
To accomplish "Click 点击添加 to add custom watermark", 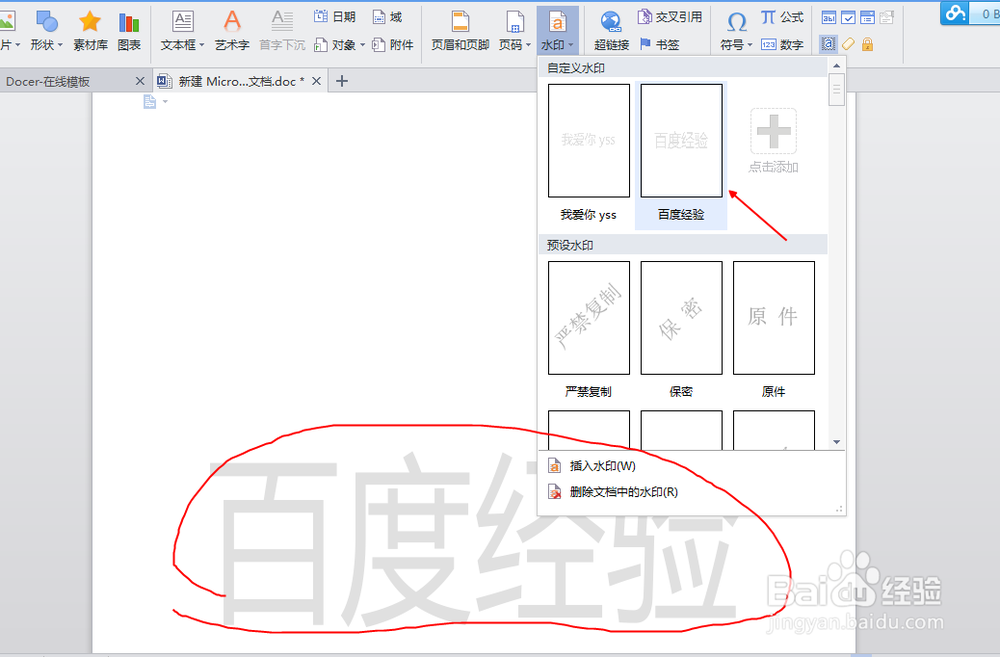I will point(773,142).
